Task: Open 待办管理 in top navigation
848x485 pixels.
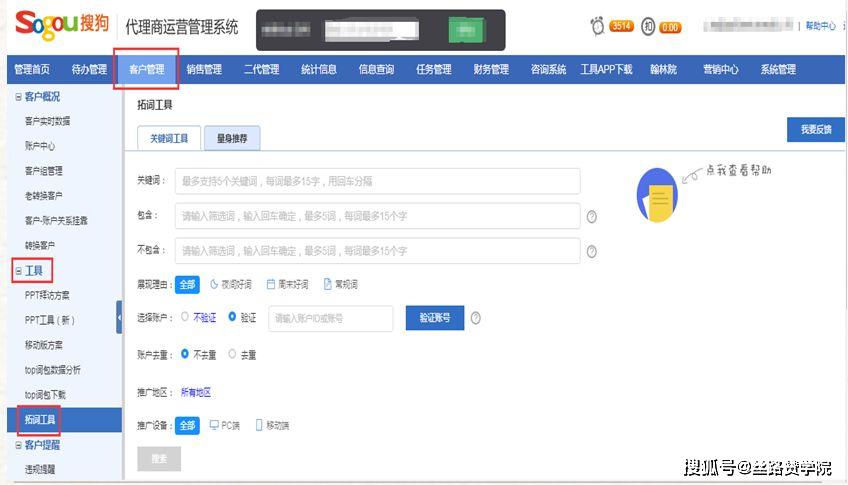Action: pos(89,69)
